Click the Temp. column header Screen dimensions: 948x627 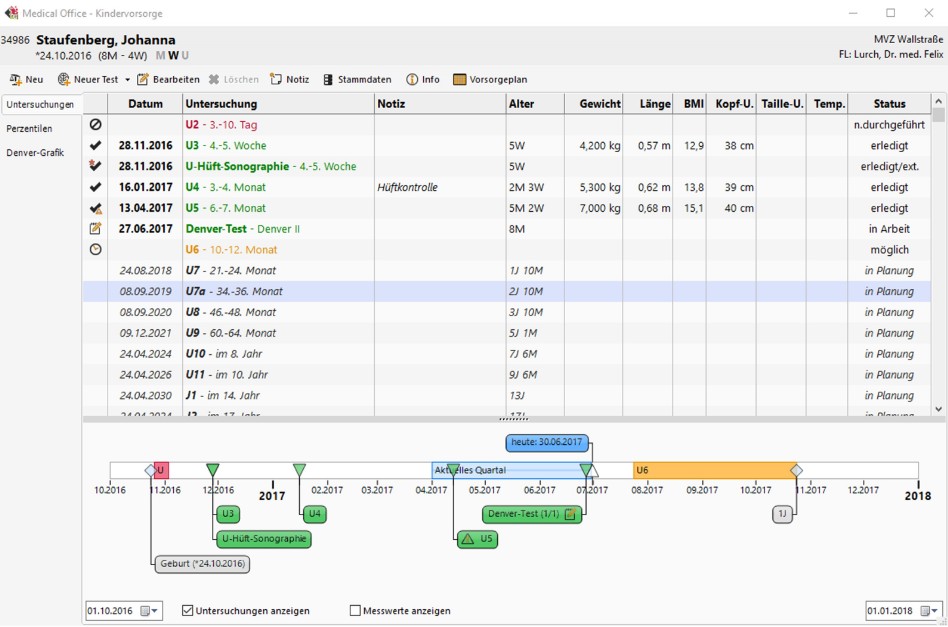[x=828, y=103]
